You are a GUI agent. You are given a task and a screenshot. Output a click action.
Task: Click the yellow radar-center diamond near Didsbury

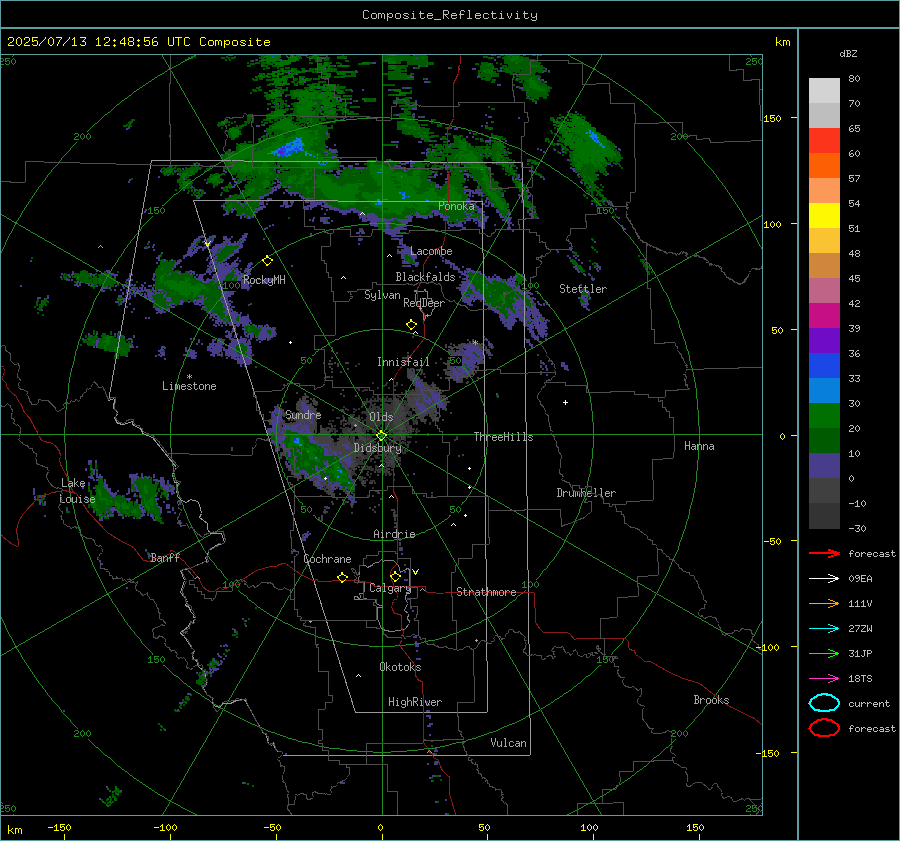[381, 436]
